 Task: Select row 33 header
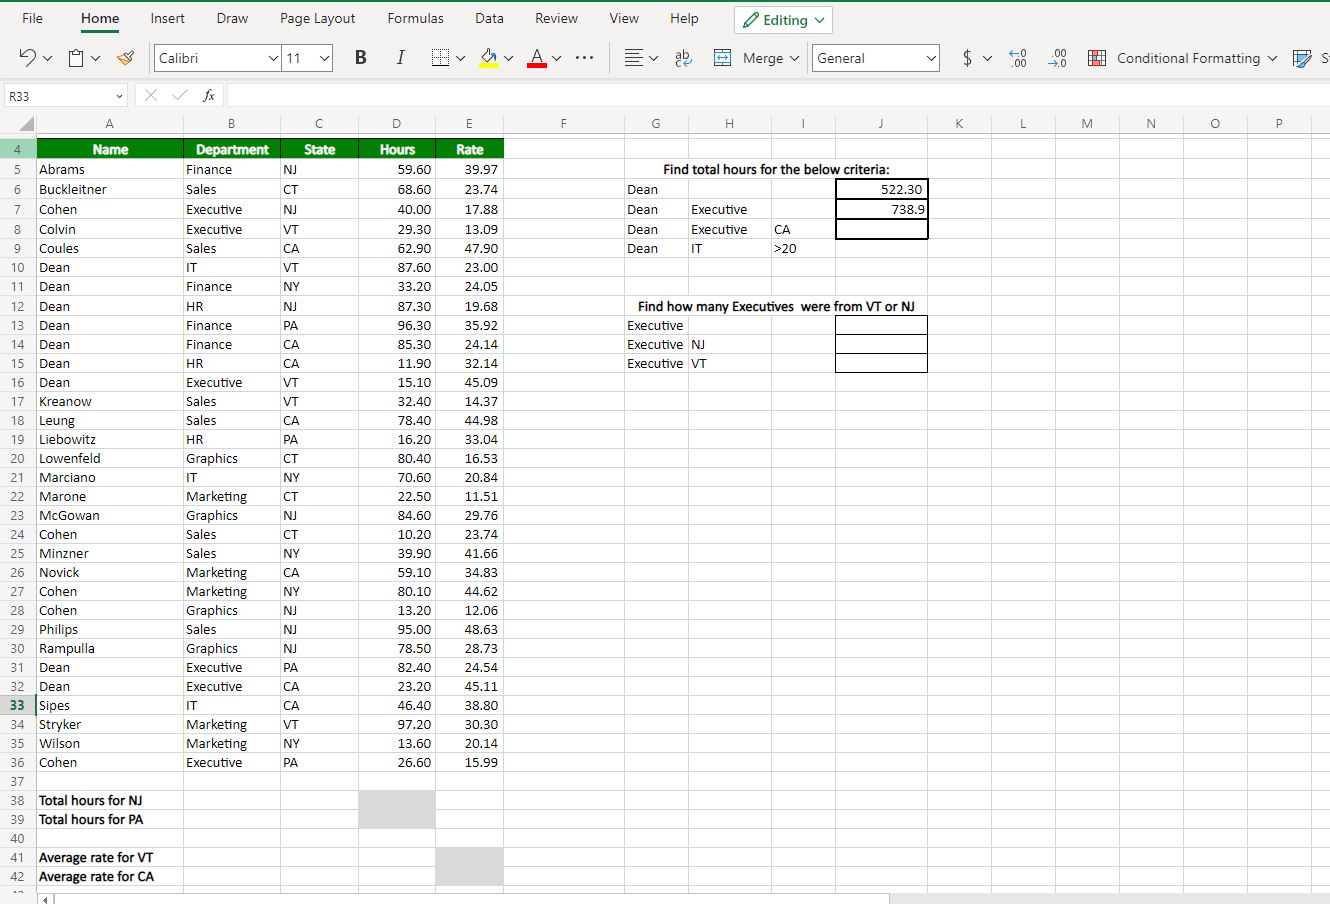tap(17, 705)
